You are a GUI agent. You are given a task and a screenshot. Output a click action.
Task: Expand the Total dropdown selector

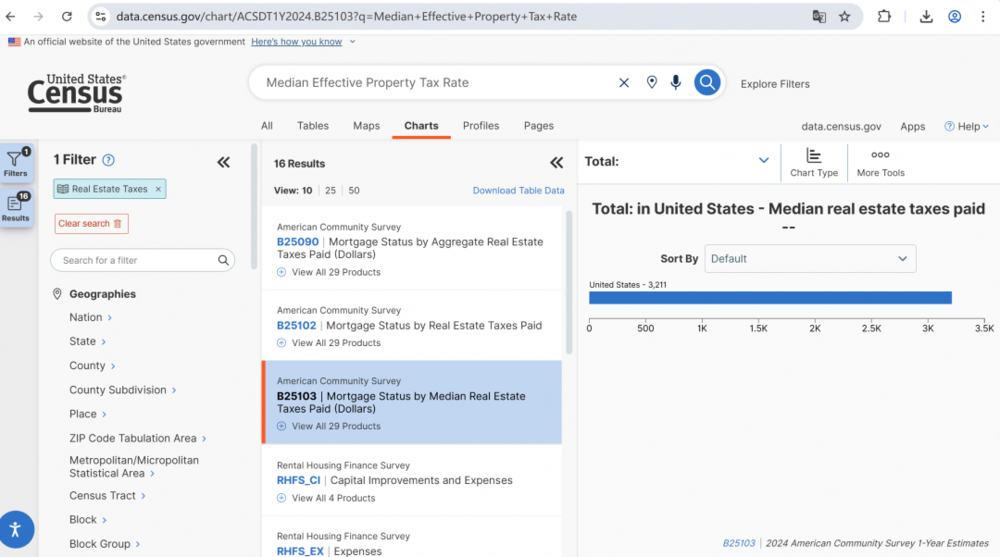click(764, 161)
